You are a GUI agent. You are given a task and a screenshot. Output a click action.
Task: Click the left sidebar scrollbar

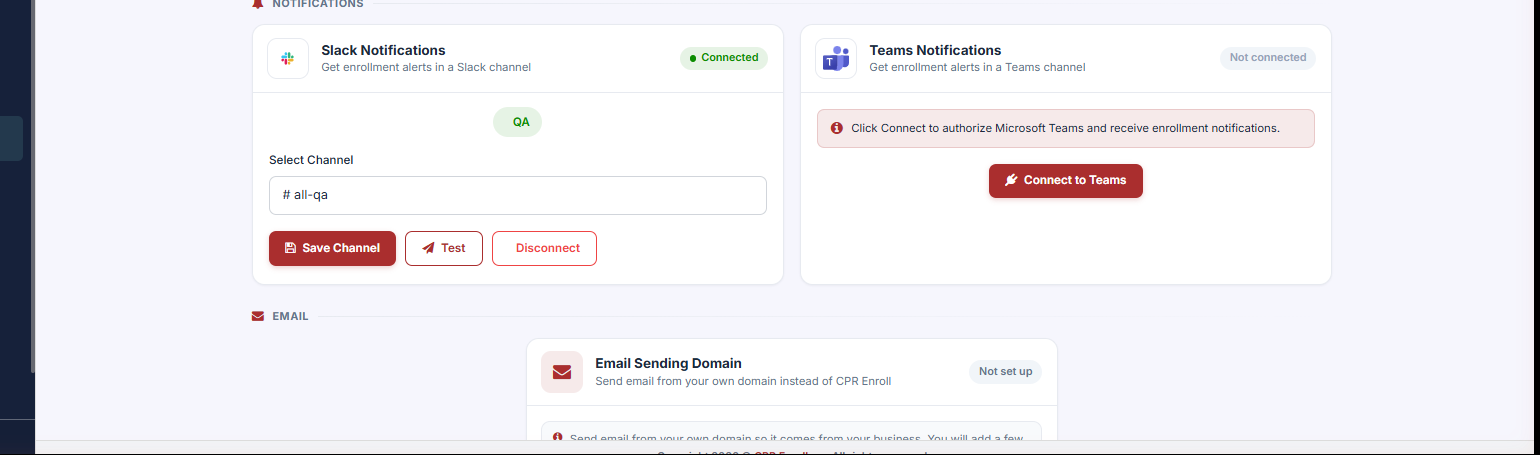(32, 187)
